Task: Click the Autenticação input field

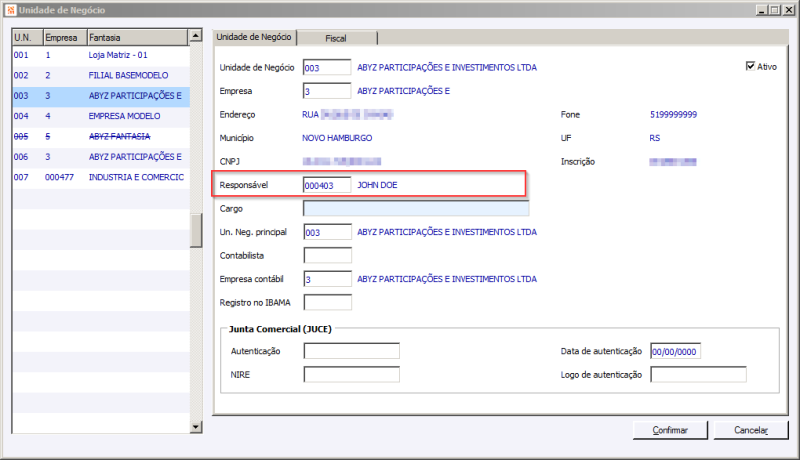Action: [x=352, y=351]
